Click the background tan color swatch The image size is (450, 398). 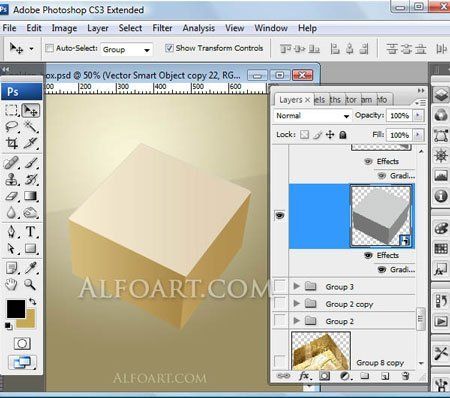pos(29,322)
